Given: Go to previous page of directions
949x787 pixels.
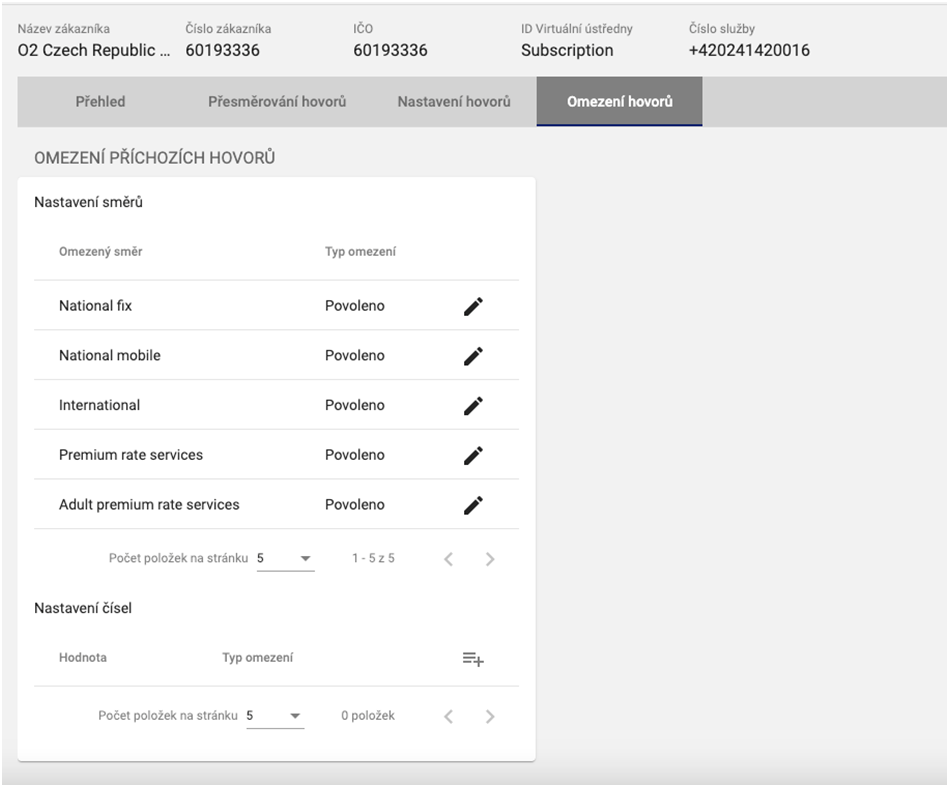Looking at the screenshot, I should click(448, 559).
